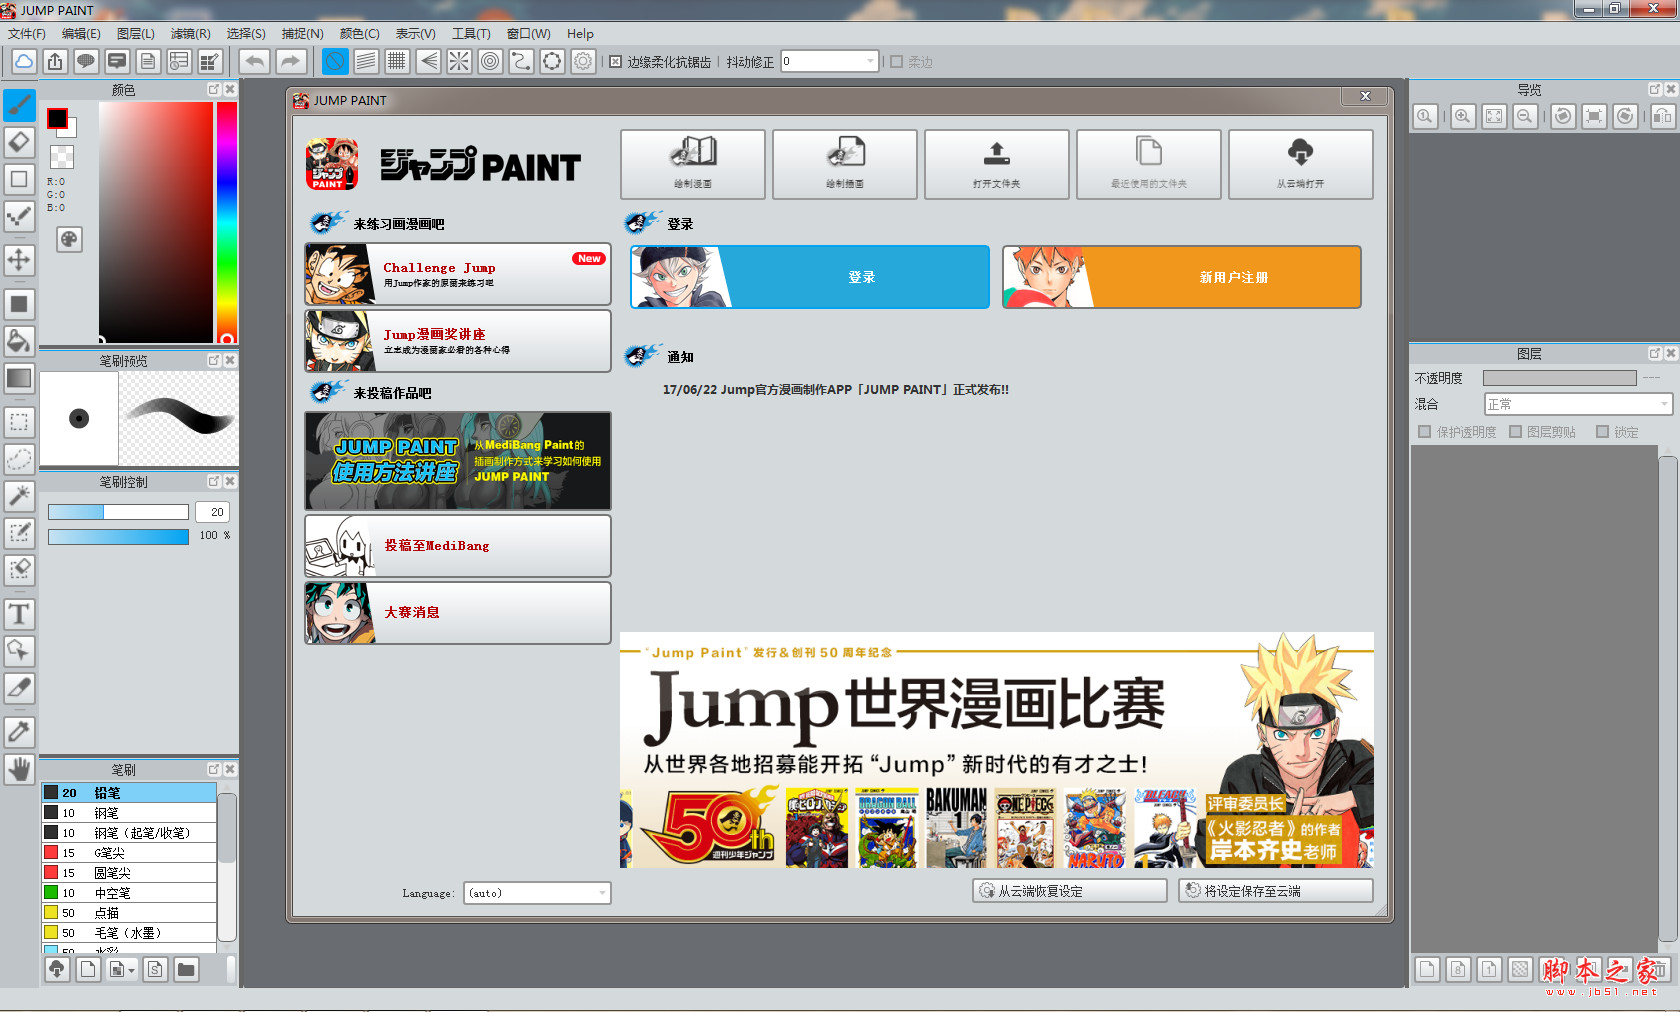Click the flip view icon in navigator

click(1662, 116)
